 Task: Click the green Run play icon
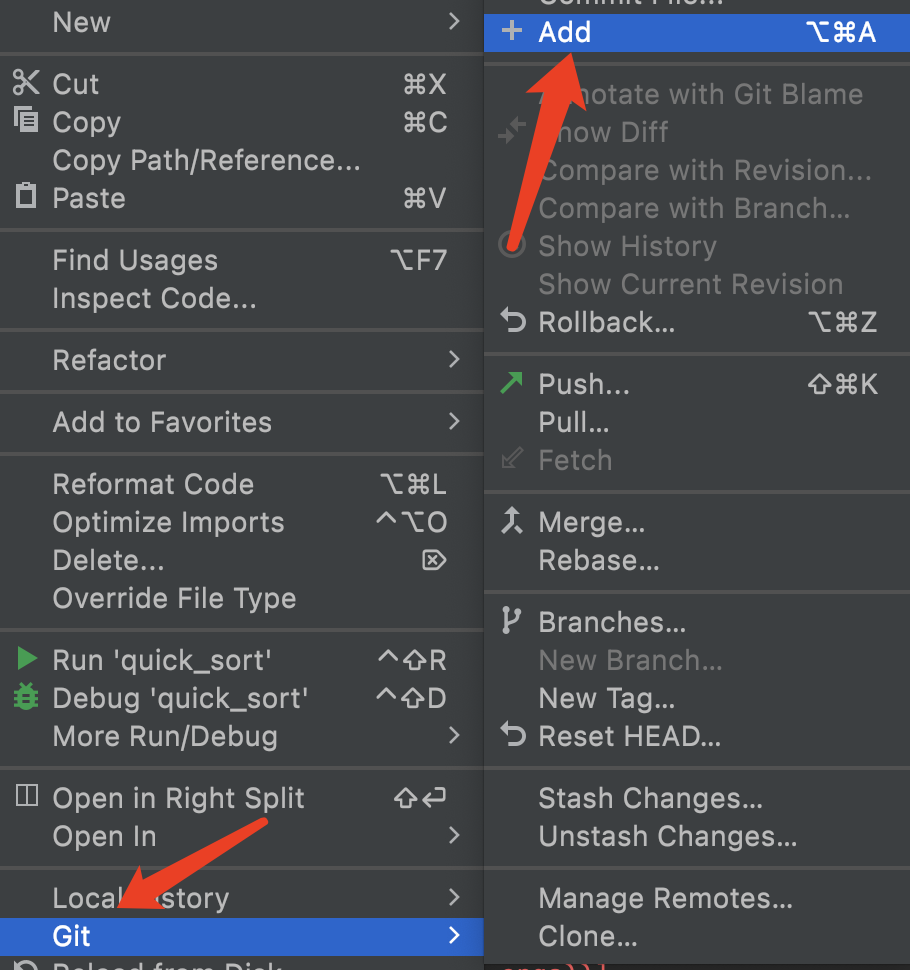[27, 659]
